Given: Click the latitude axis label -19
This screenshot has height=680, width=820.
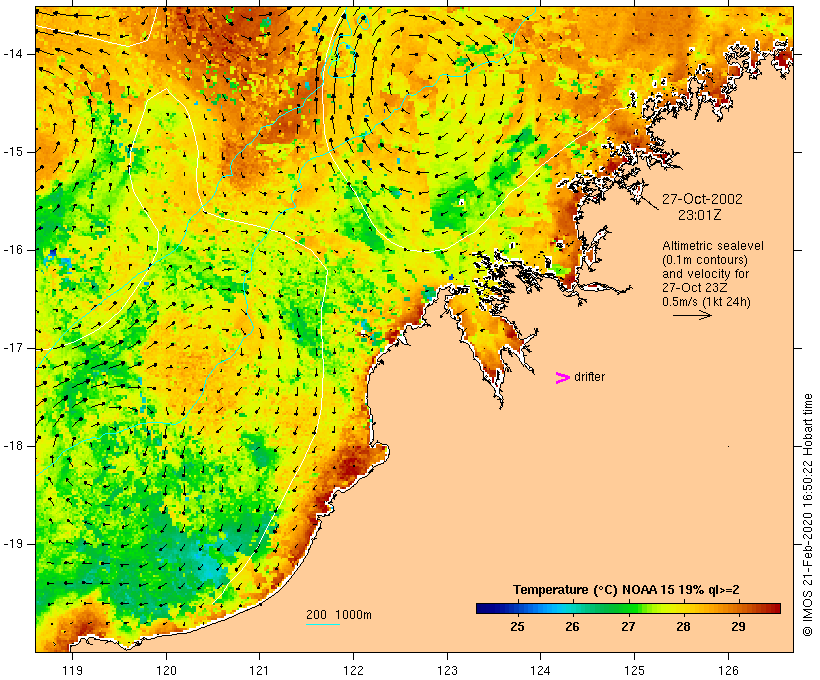Looking at the screenshot, I should tap(12, 544).
